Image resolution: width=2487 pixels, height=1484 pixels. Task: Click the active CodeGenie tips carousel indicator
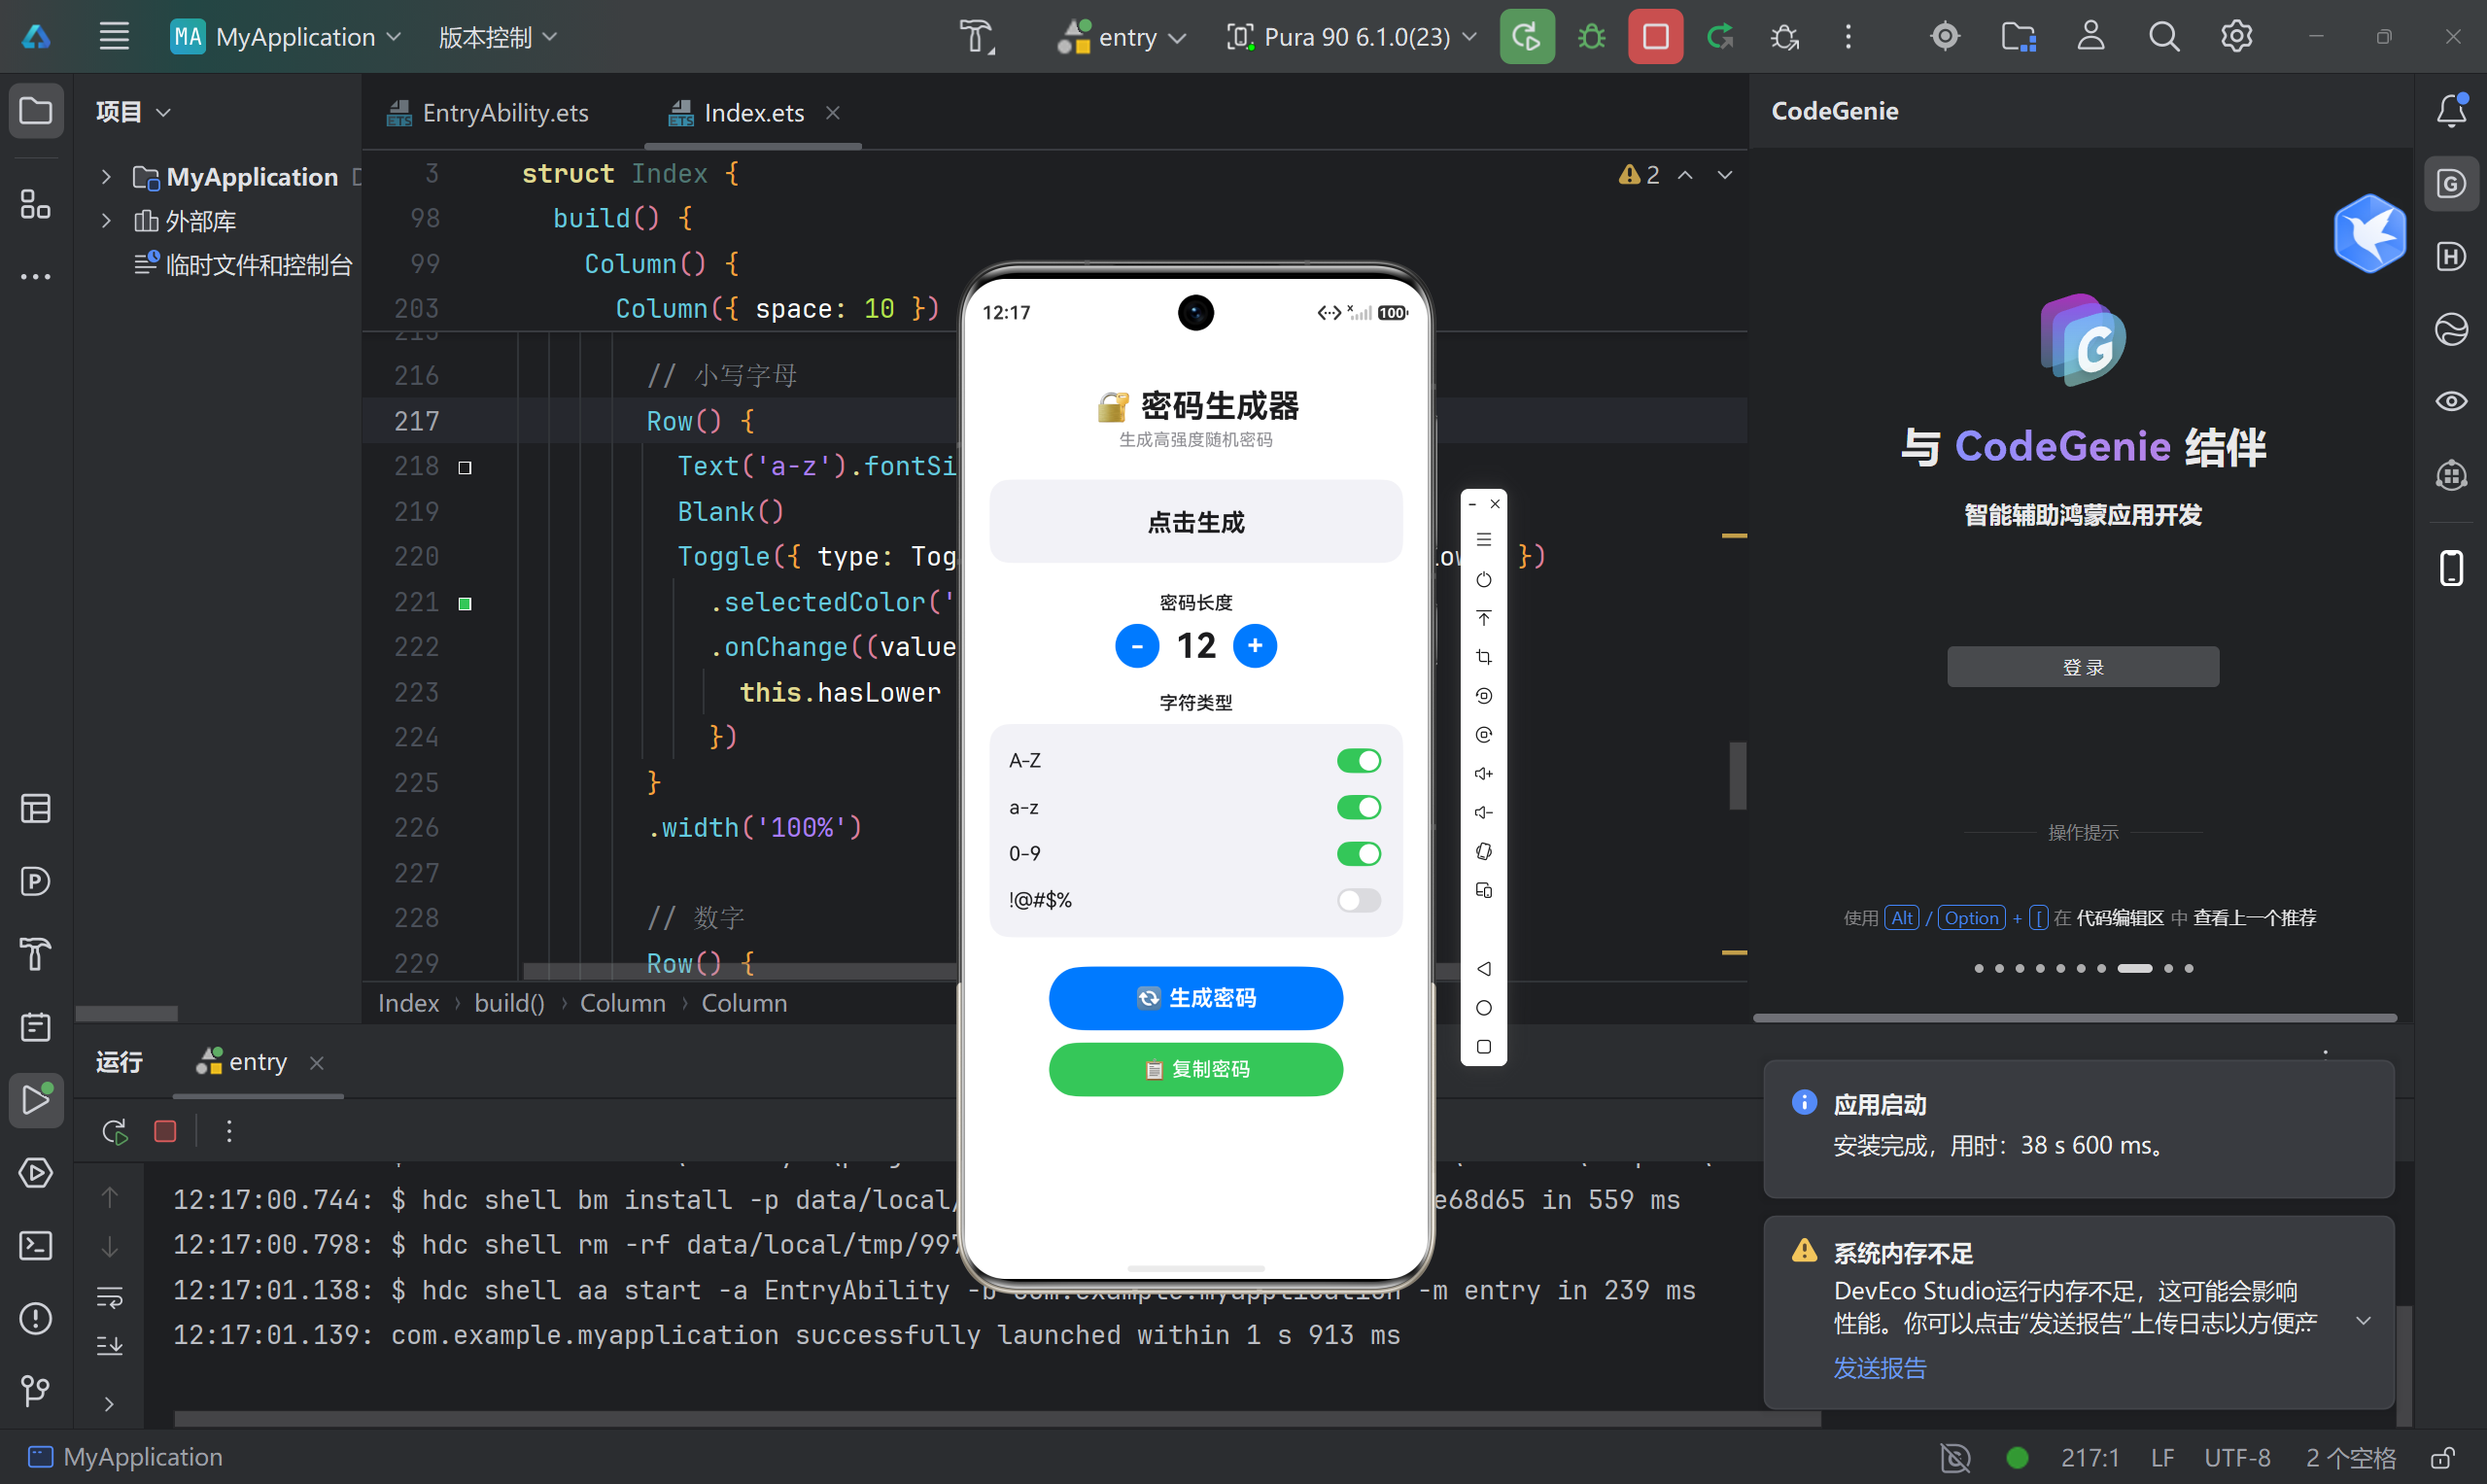(2135, 968)
